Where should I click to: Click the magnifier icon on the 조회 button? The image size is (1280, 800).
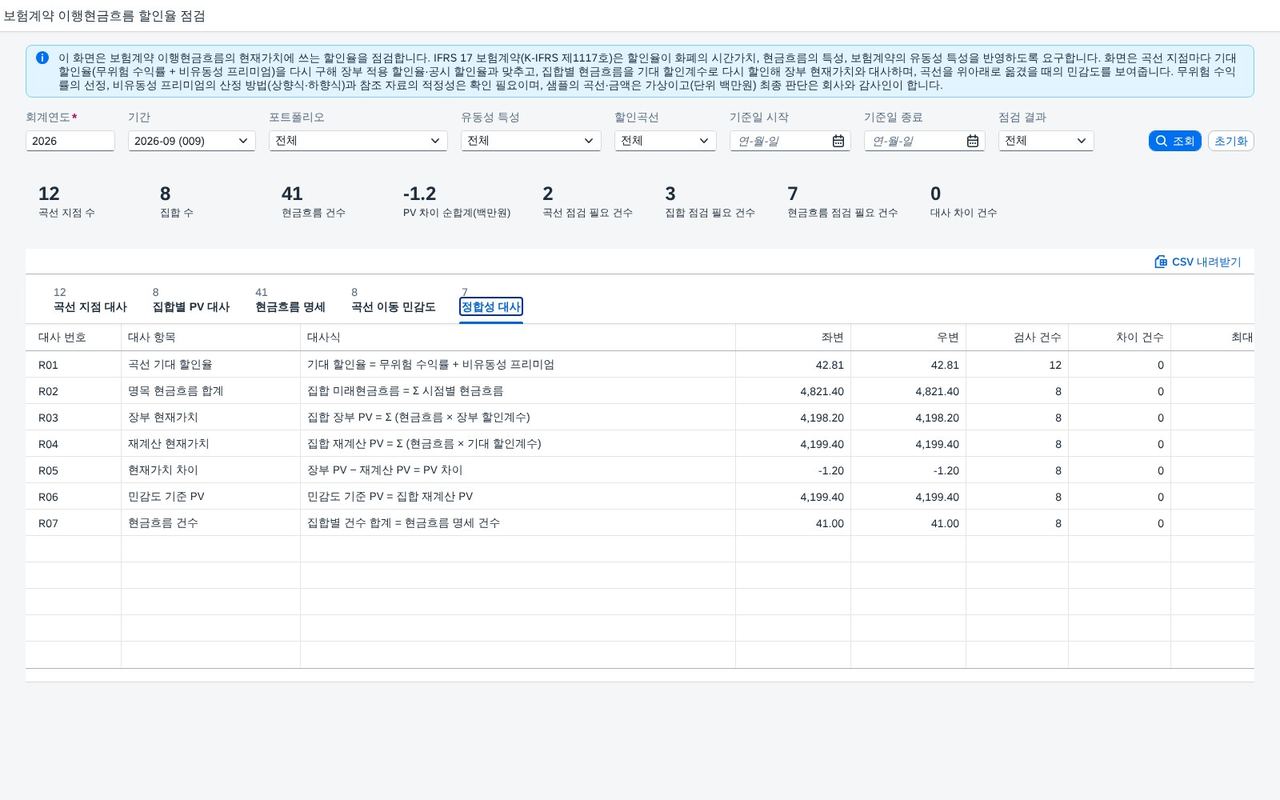coord(1161,141)
